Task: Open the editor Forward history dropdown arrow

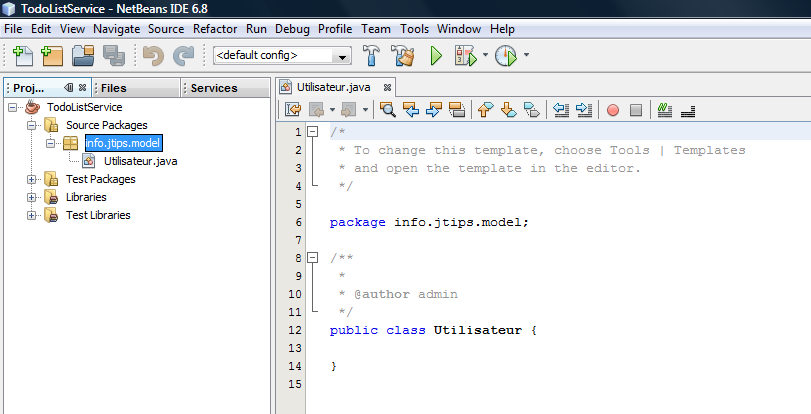Action: (365, 109)
